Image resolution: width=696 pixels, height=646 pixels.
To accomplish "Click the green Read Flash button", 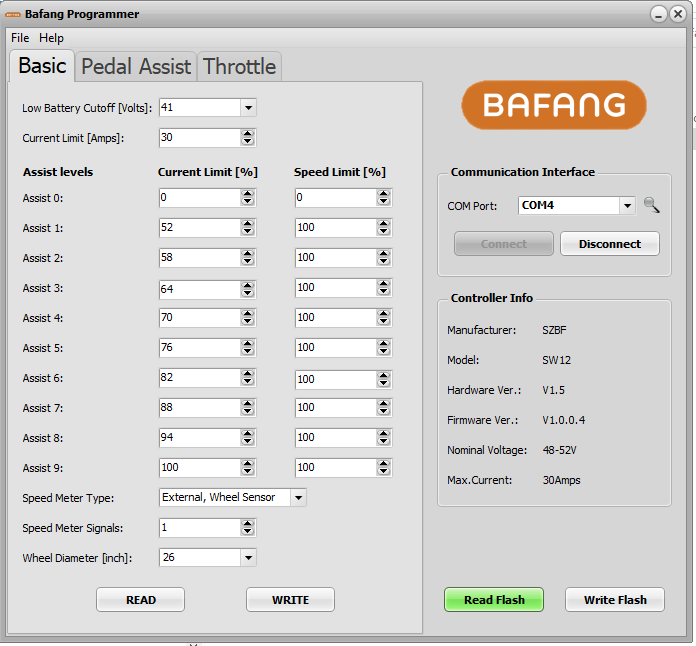I will pyautogui.click(x=494, y=600).
